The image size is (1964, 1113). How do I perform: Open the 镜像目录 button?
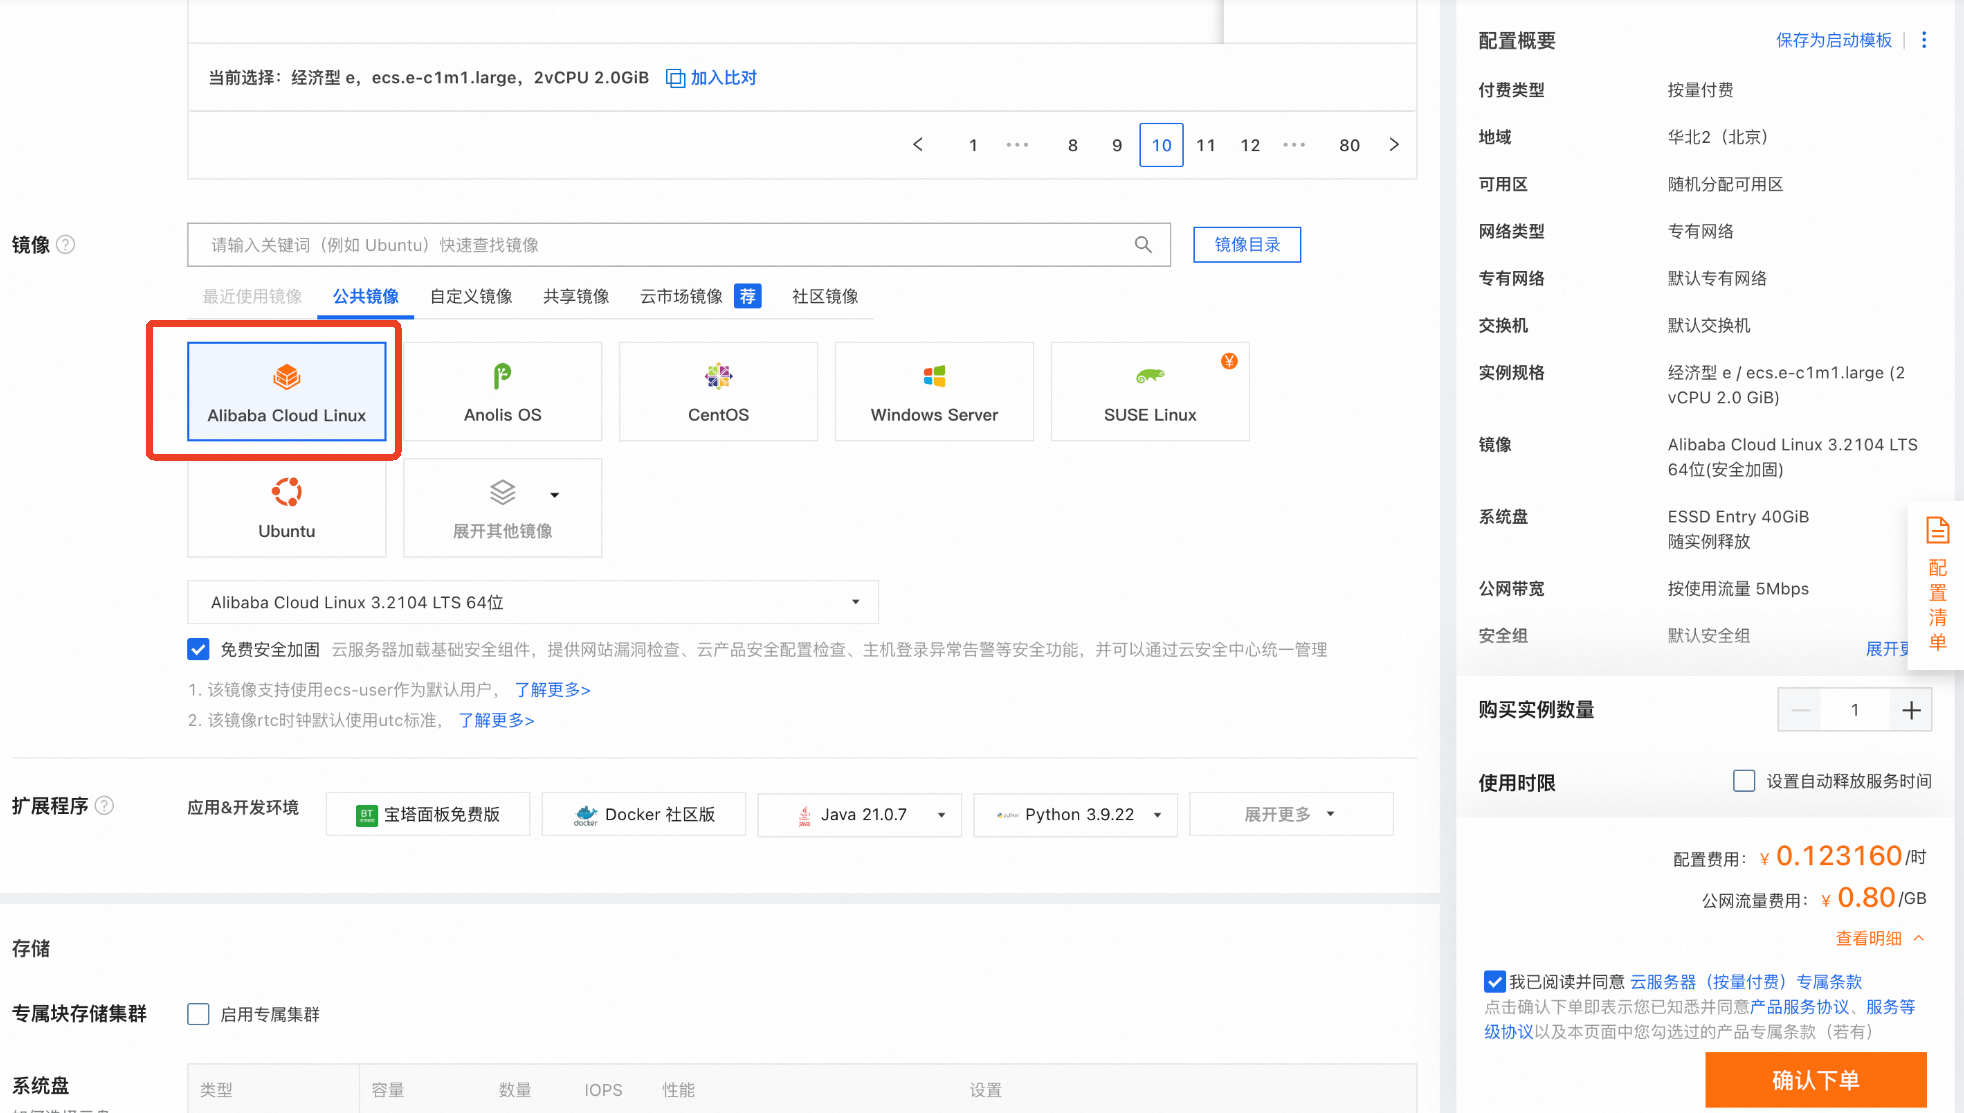coord(1247,245)
